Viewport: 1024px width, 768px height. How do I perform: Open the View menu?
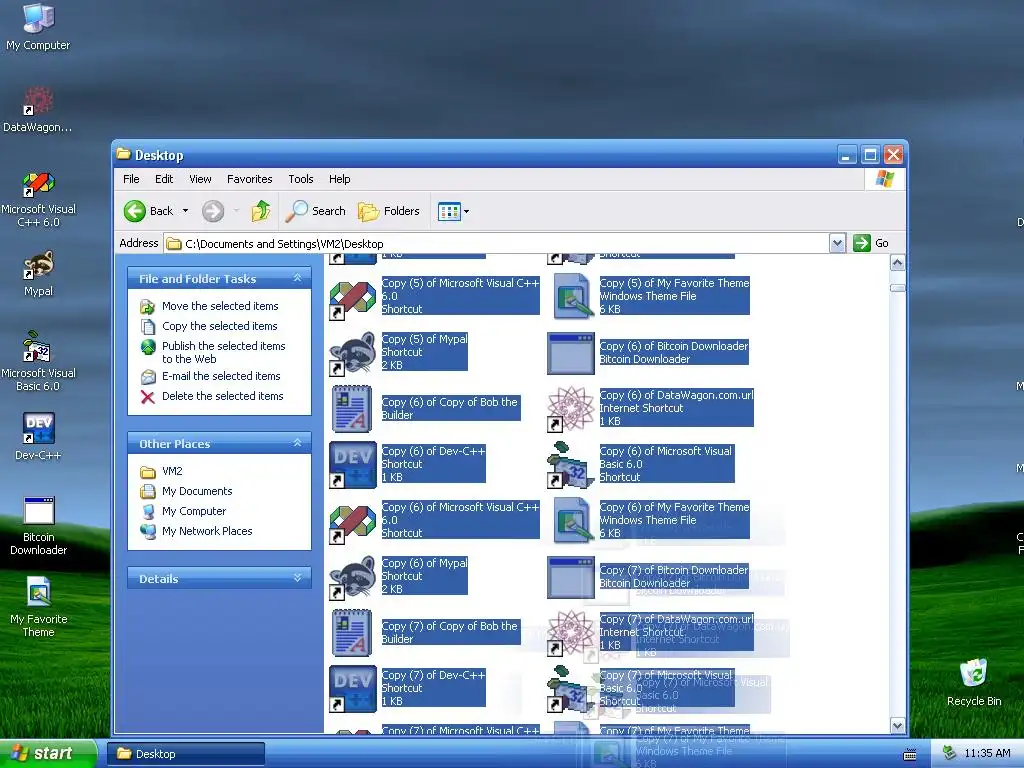(200, 179)
